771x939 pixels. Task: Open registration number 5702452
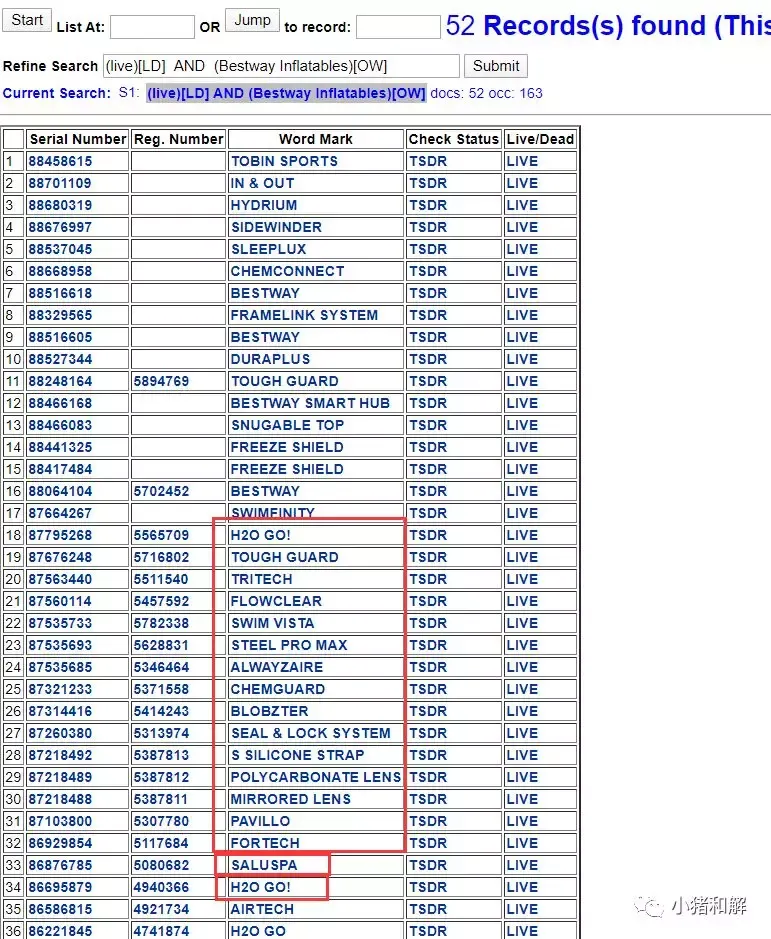[x=161, y=492]
